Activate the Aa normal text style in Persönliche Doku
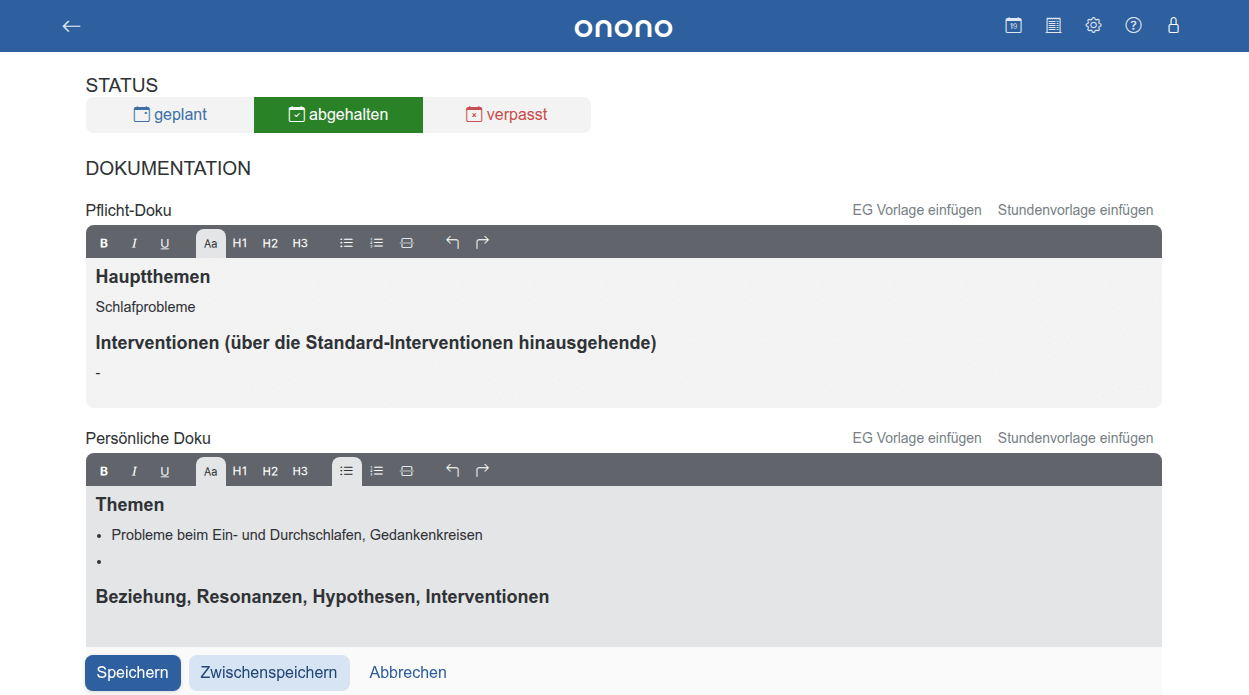 click(211, 470)
